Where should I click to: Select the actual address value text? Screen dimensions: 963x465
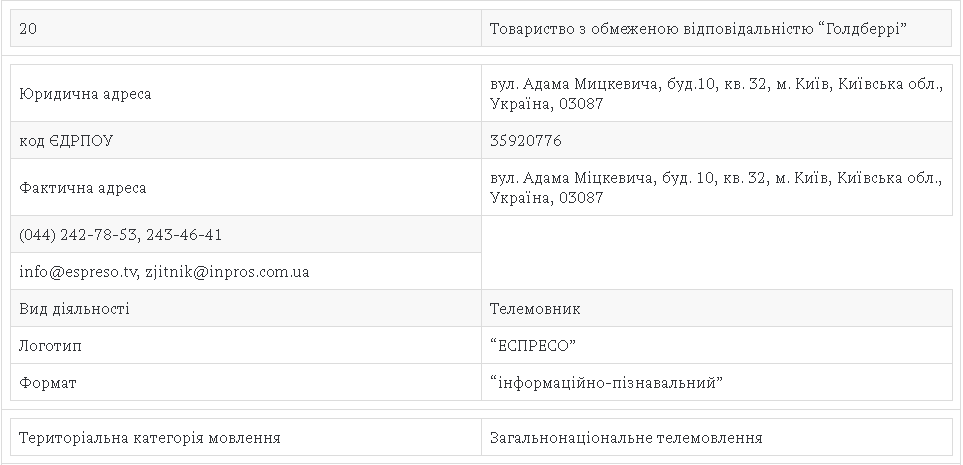point(716,188)
